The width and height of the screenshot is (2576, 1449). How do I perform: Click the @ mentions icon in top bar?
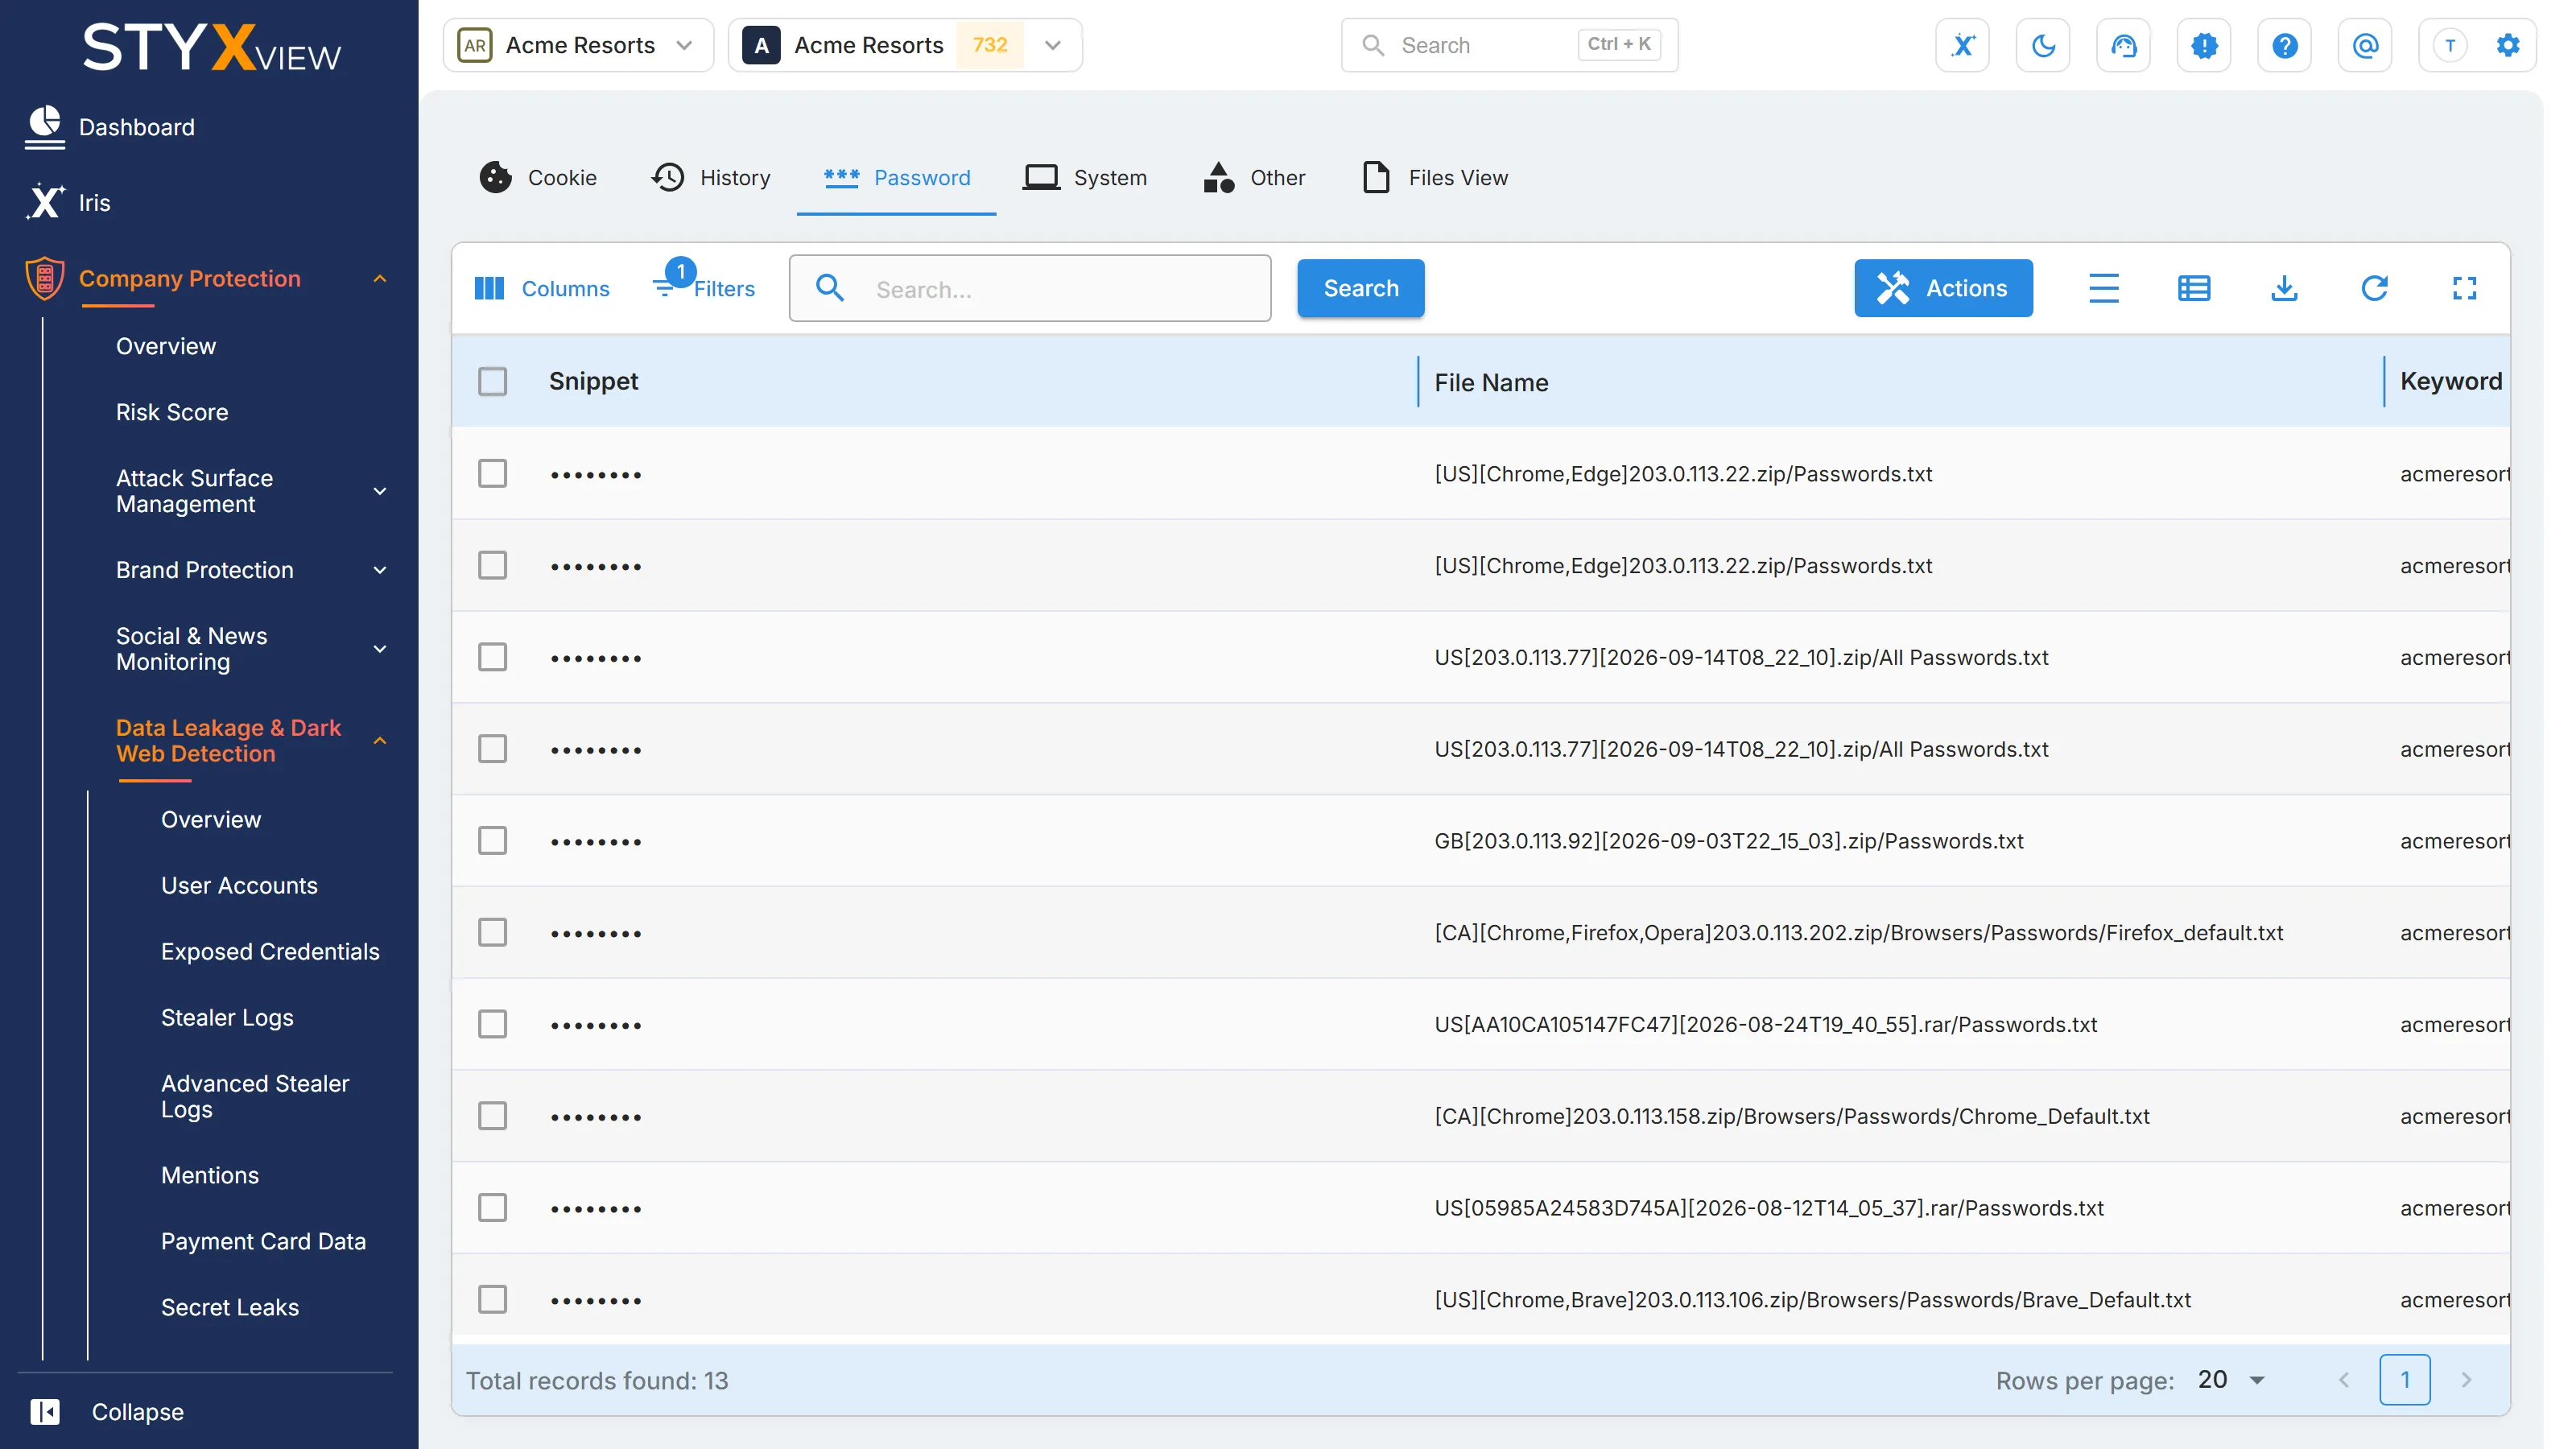tap(2365, 45)
